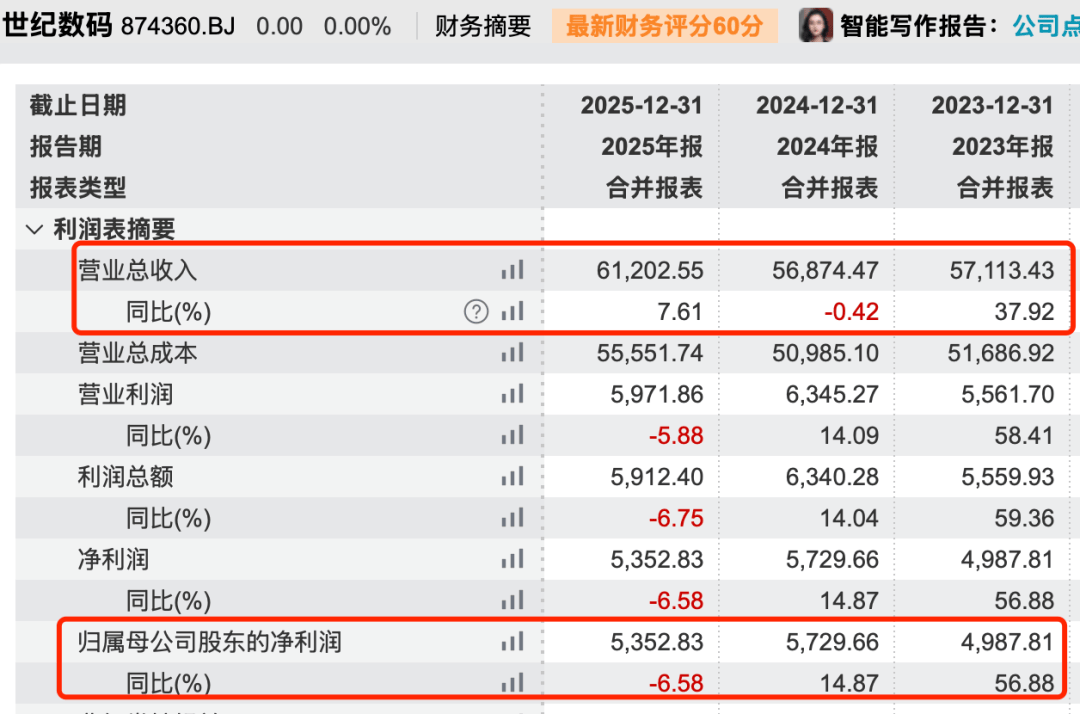Open chart icon for 净利润 row
The width and height of the screenshot is (1080, 714).
tap(512, 559)
